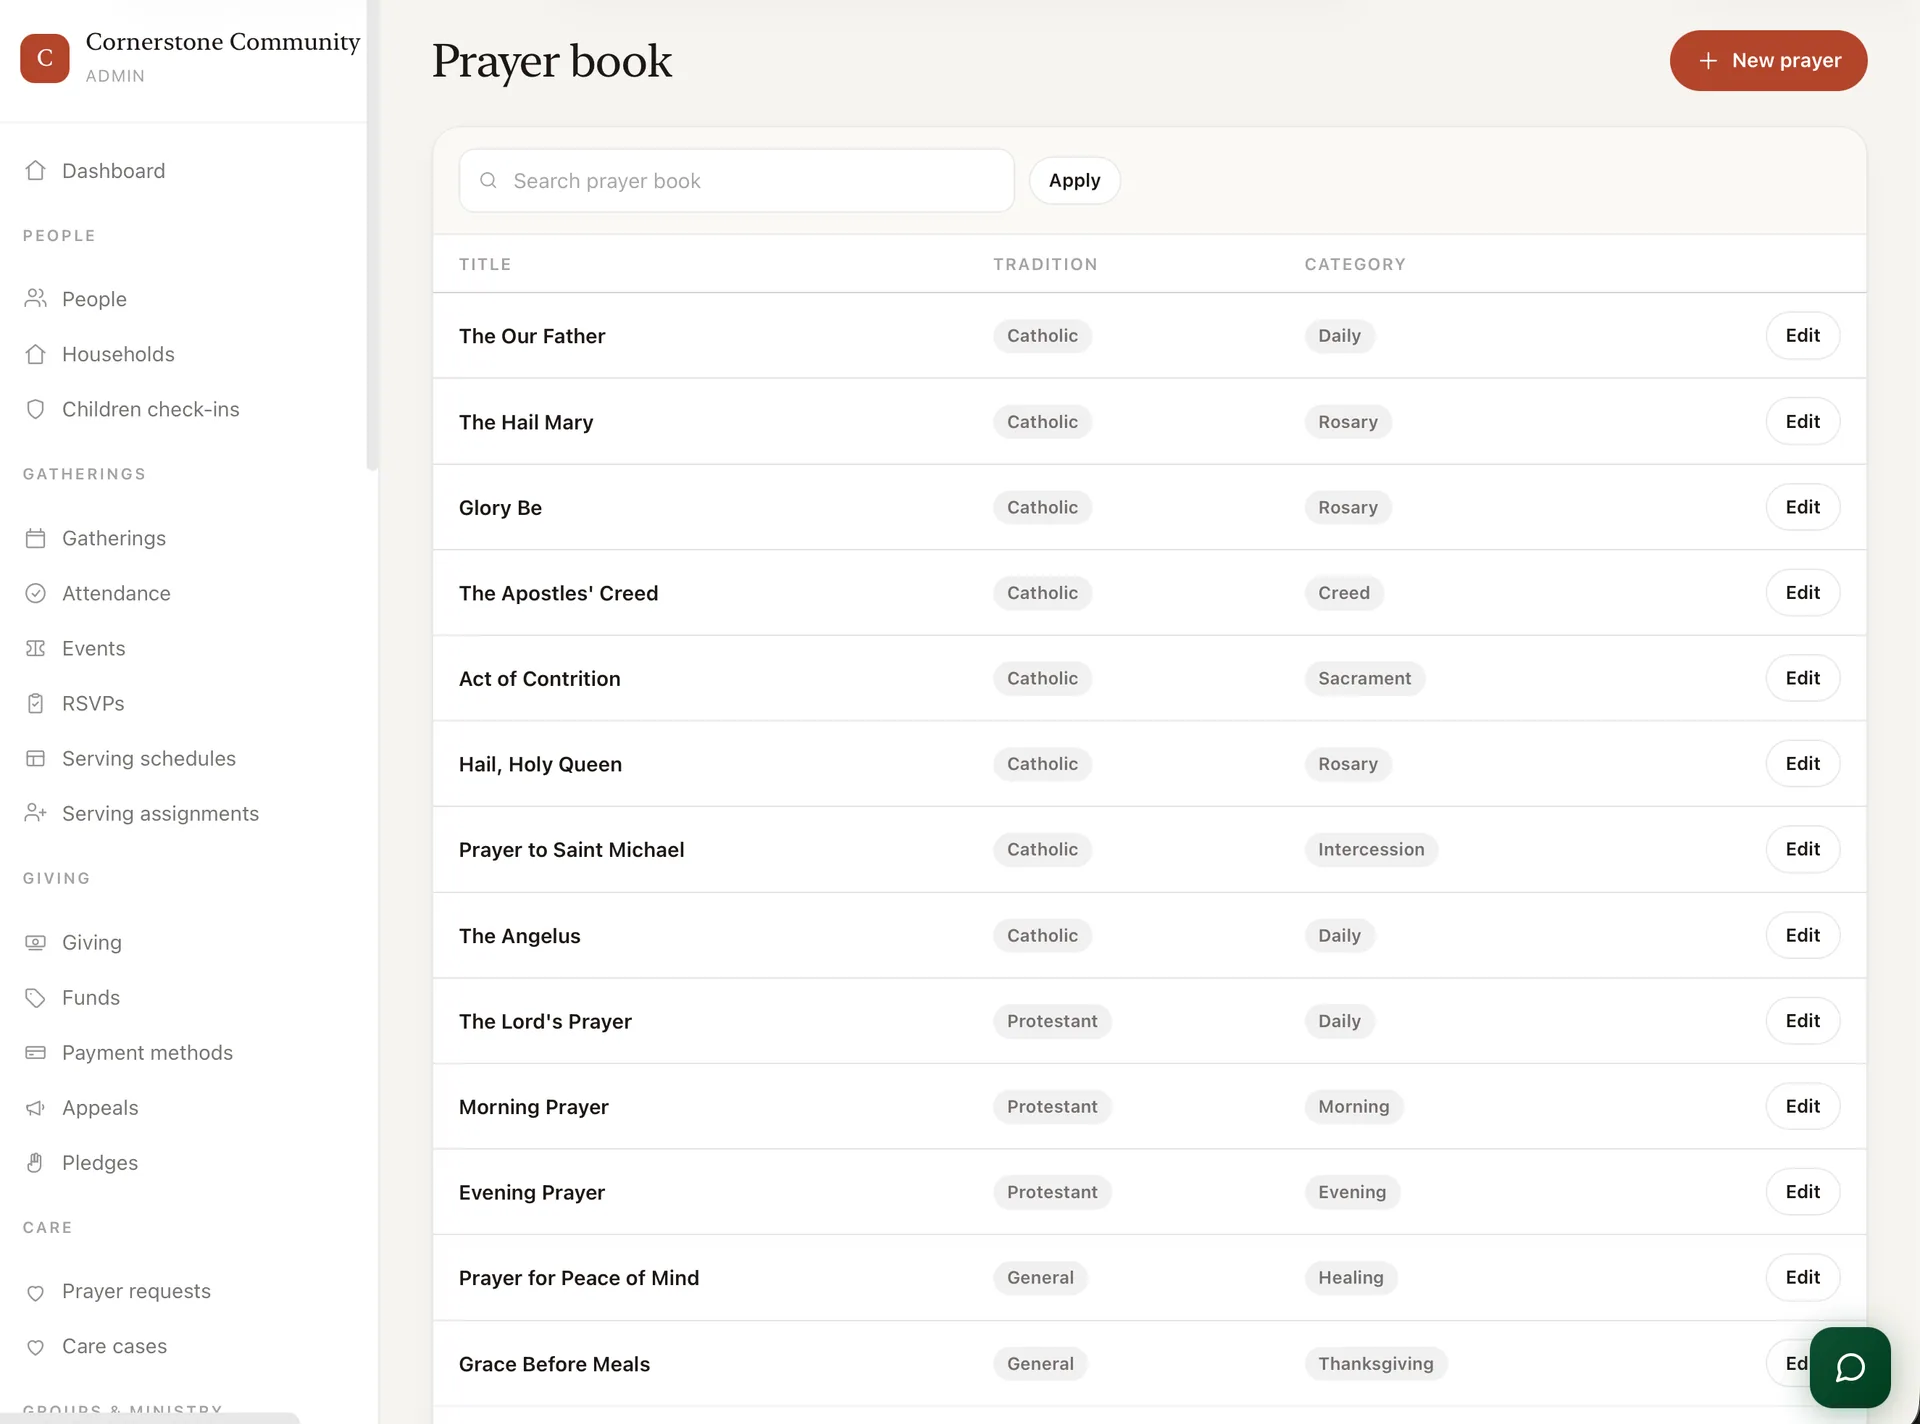Click the Appeals megaphone icon
This screenshot has height=1424, width=1920.
tap(36, 1107)
